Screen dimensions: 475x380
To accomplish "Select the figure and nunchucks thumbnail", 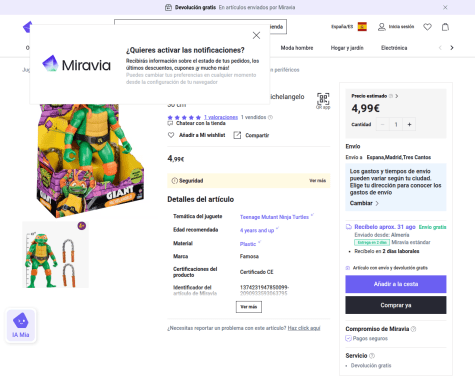I will [55, 255].
